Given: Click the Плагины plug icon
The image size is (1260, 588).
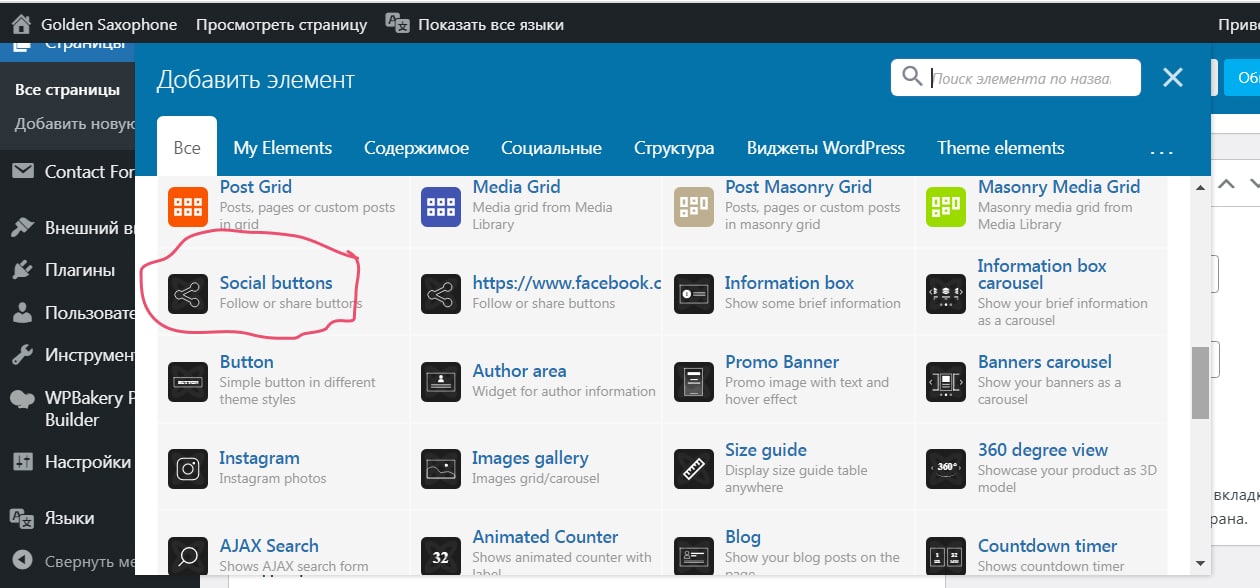Looking at the screenshot, I should pyautogui.click(x=22, y=270).
